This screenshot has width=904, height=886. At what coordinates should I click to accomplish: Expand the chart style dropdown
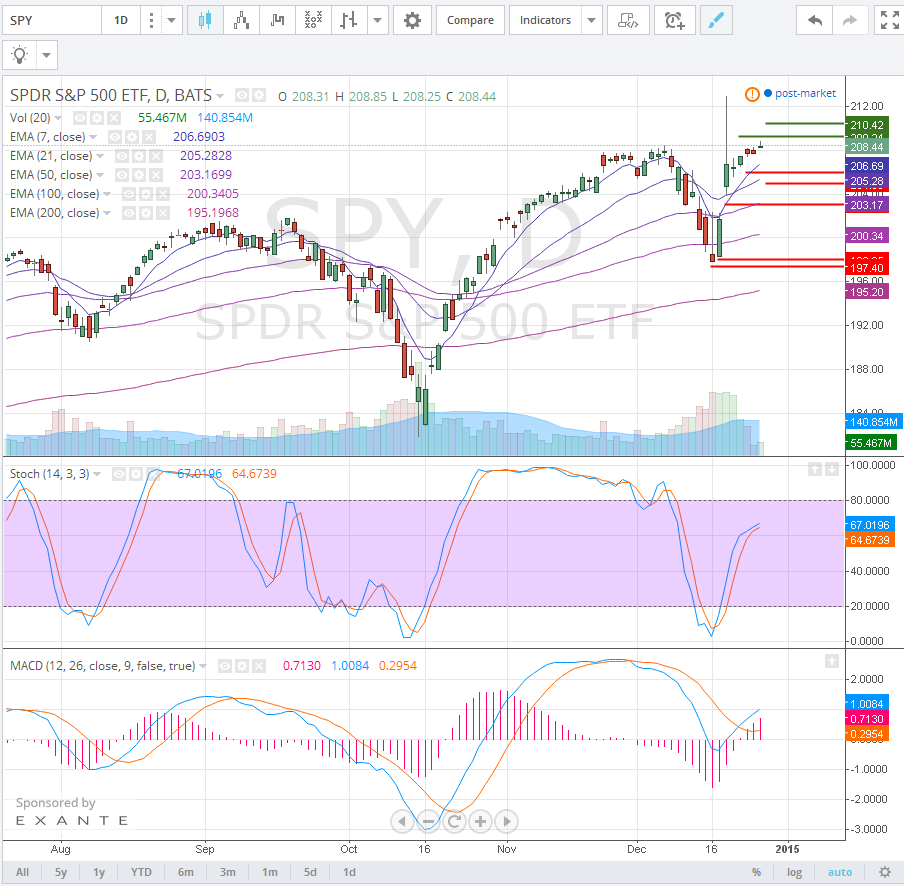(378, 20)
